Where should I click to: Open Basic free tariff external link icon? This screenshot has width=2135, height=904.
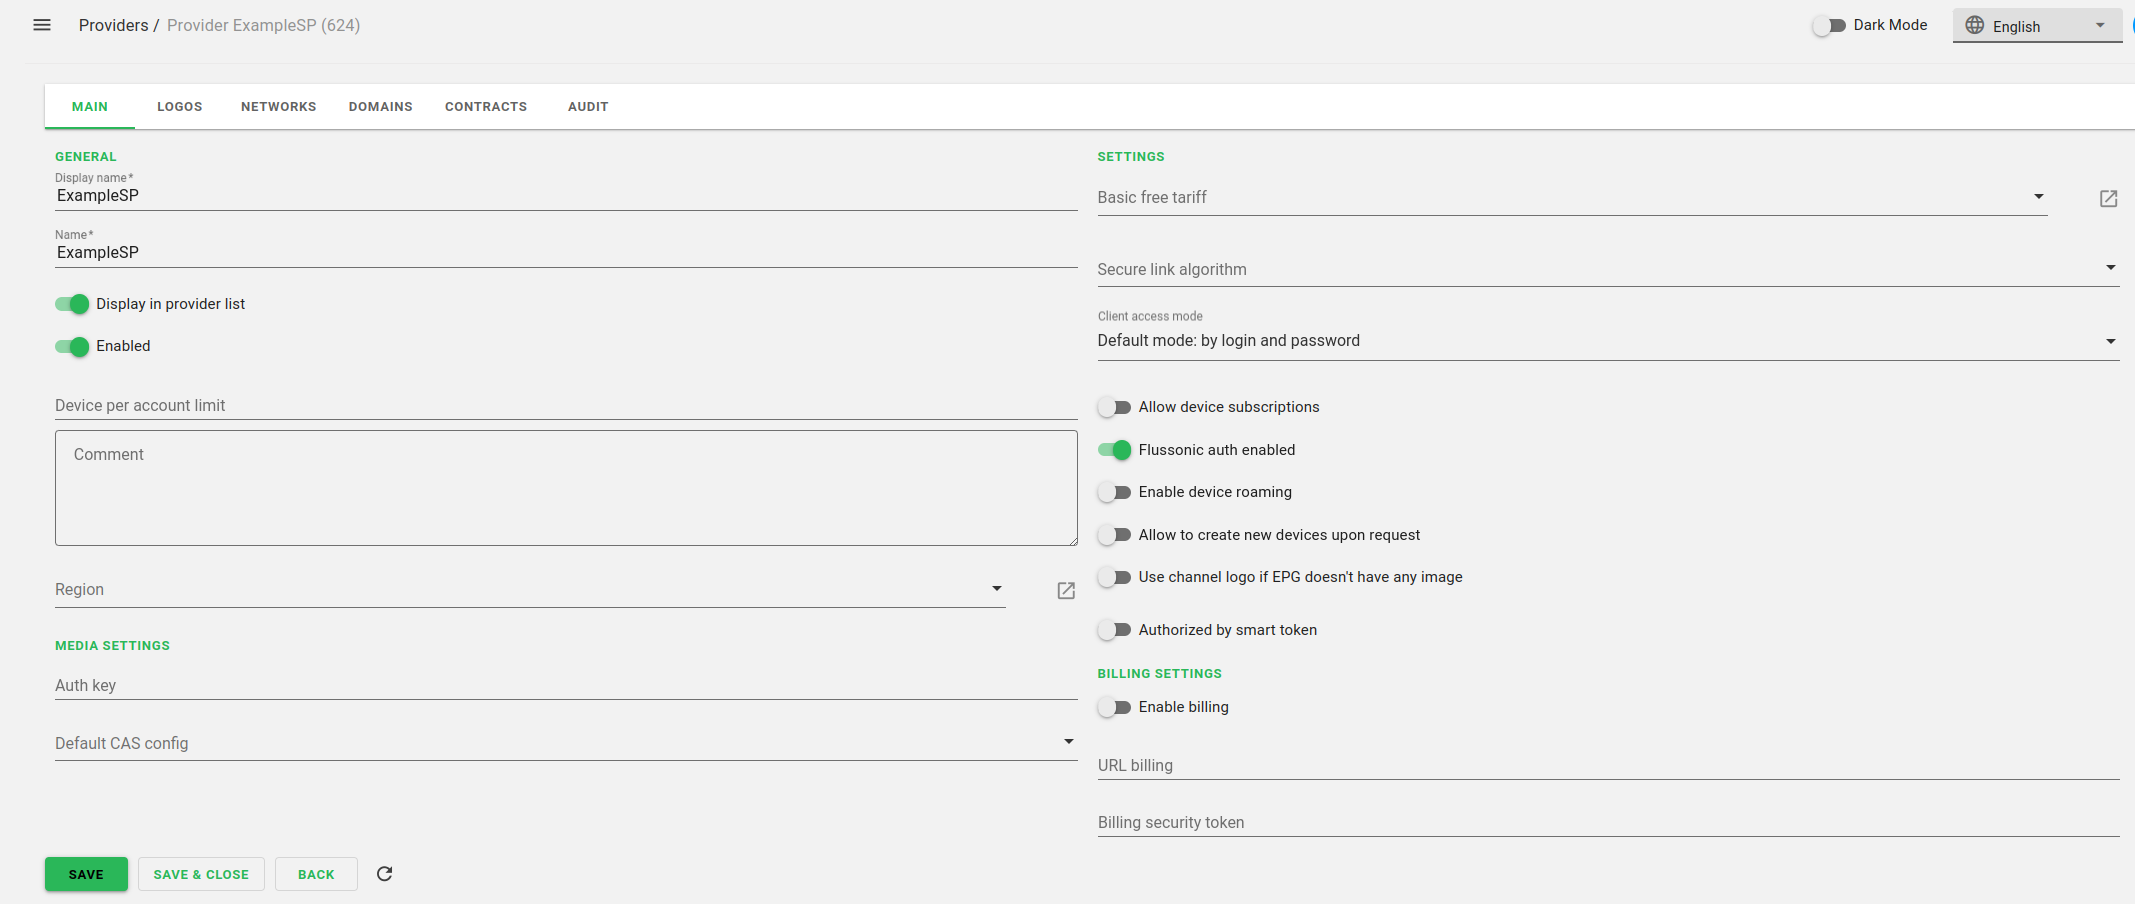2108,199
